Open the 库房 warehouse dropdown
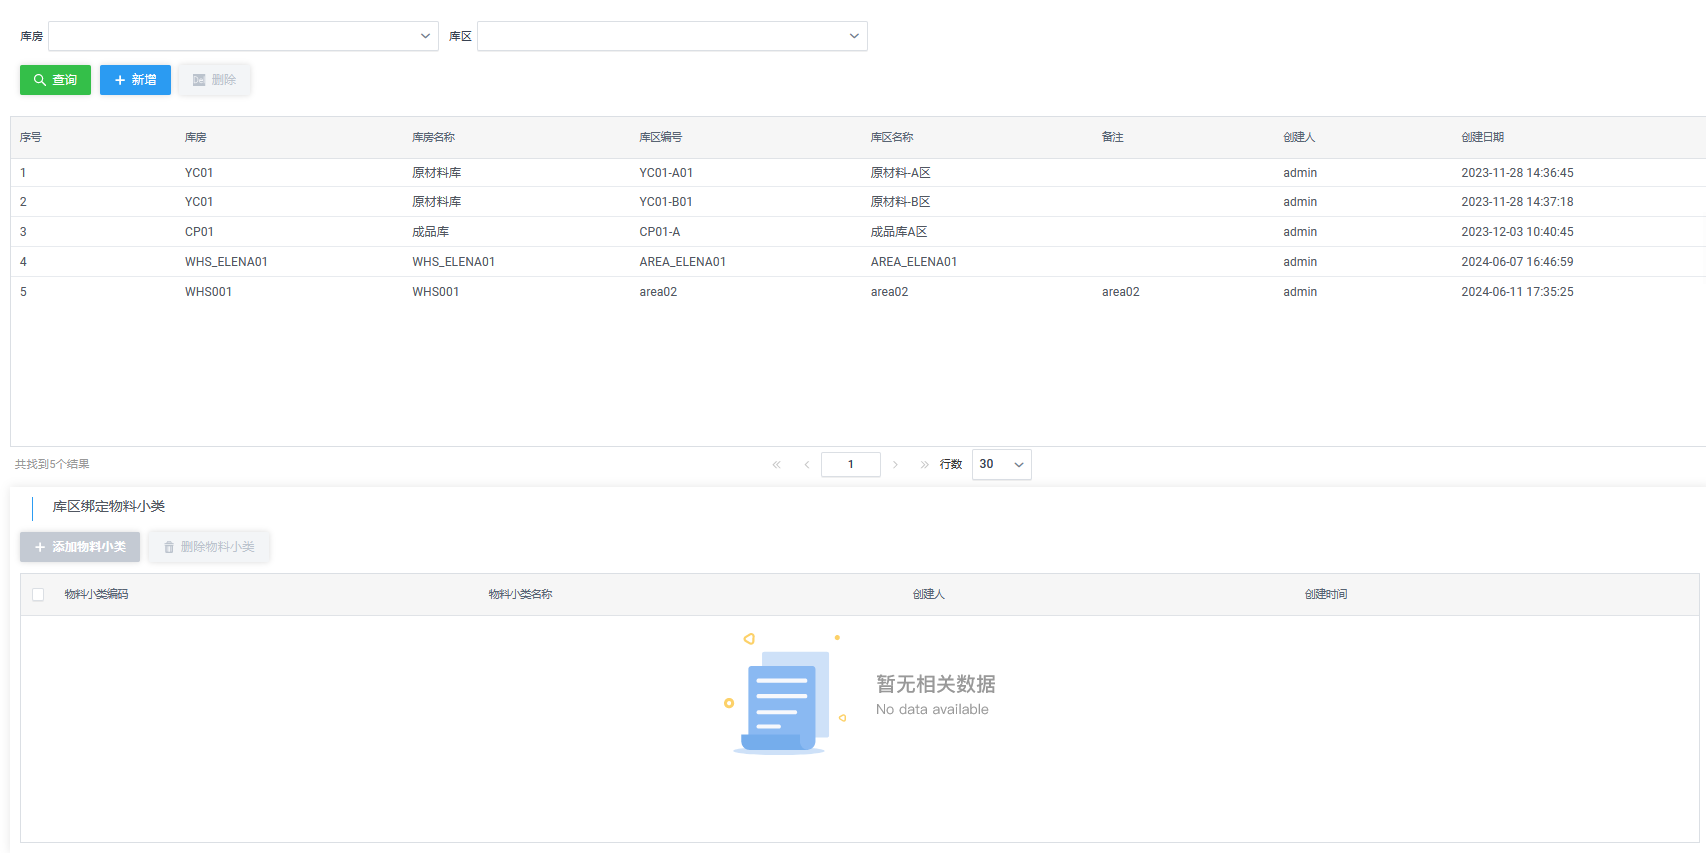Screen dimensions: 1706x853 pos(243,36)
